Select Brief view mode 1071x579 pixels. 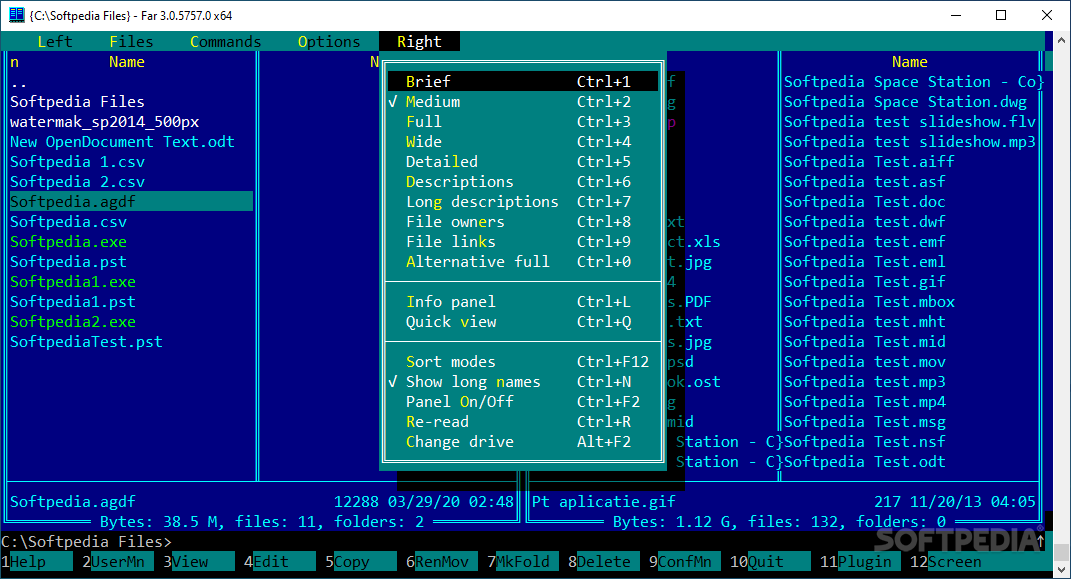point(523,81)
